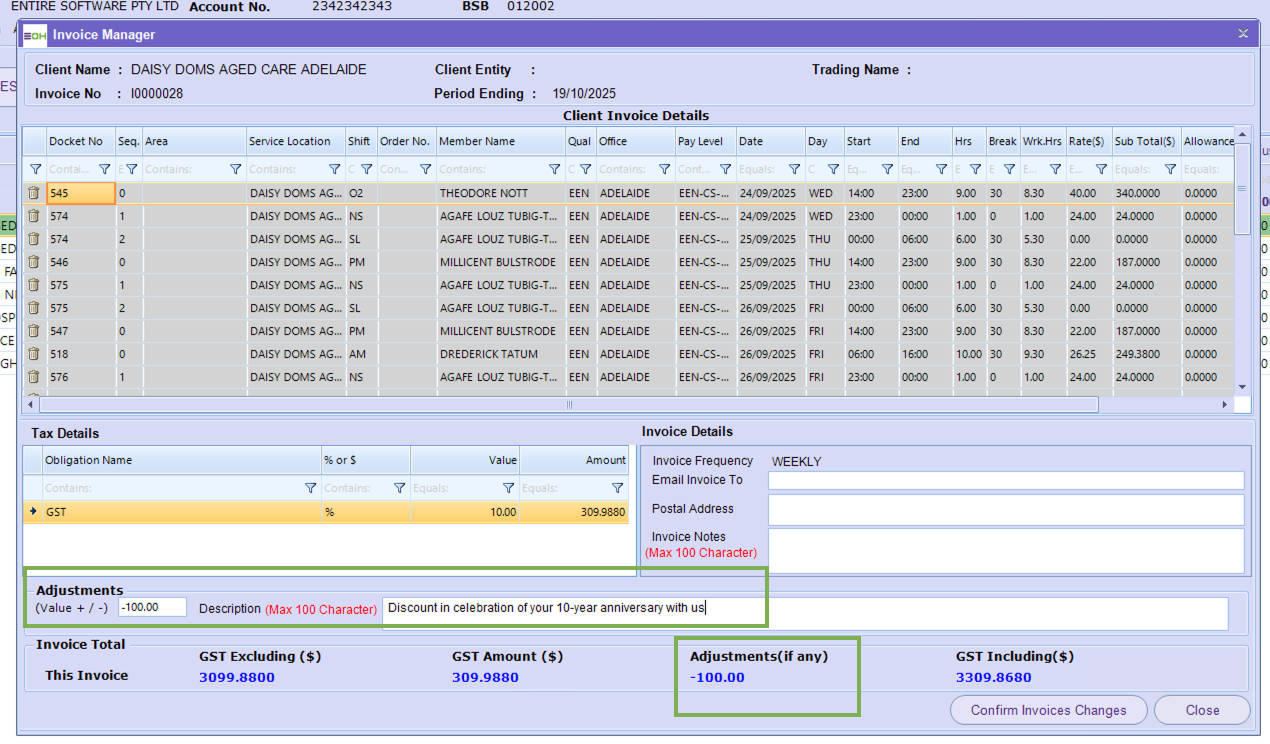Viewport: 1270px width, 744px height.
Task: Click the adjustment Description text field
Action: tap(804, 613)
